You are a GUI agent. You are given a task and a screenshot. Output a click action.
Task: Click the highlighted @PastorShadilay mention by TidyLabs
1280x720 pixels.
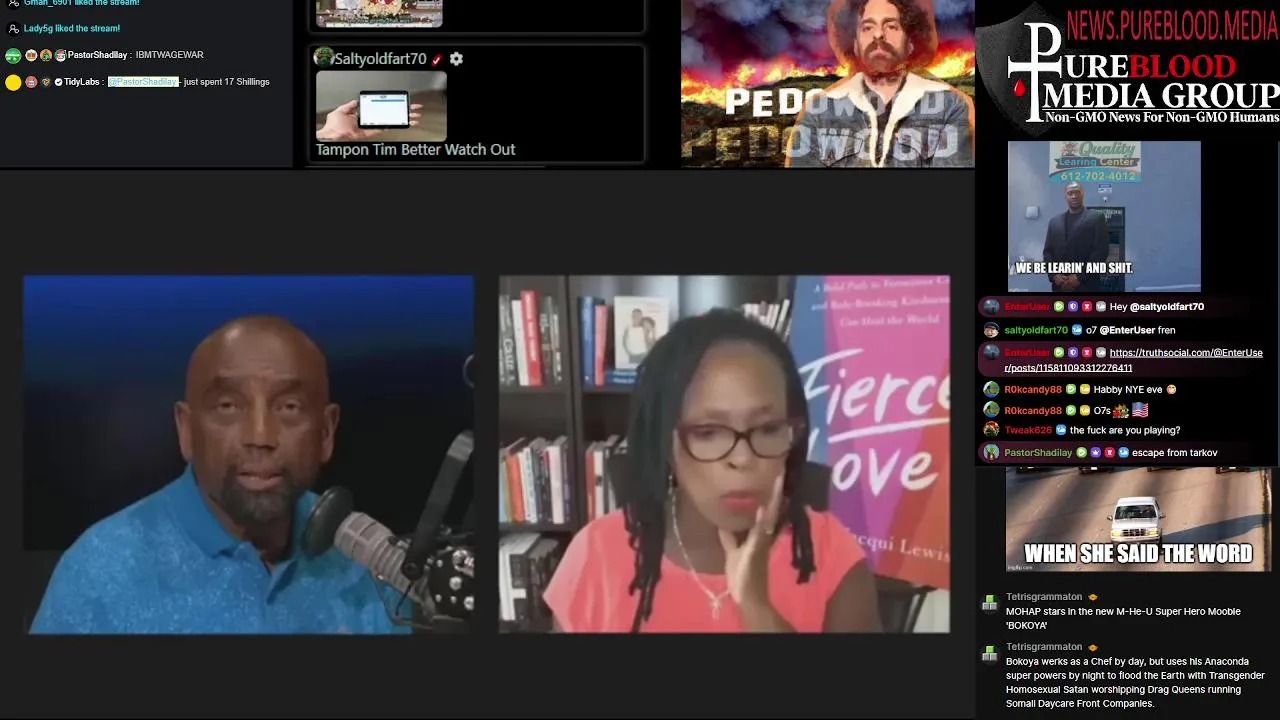point(143,82)
